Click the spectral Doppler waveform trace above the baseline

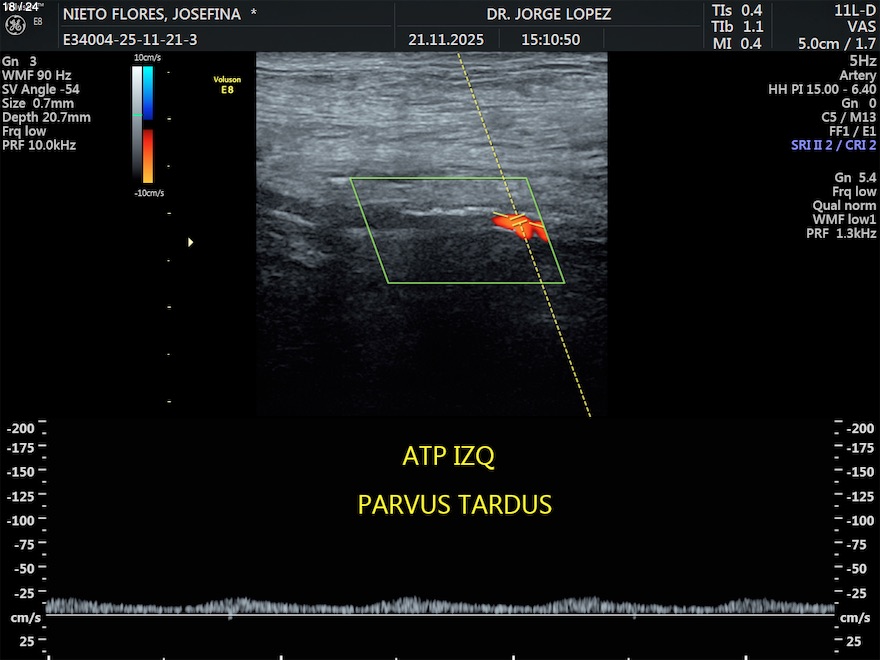click(x=440, y=605)
